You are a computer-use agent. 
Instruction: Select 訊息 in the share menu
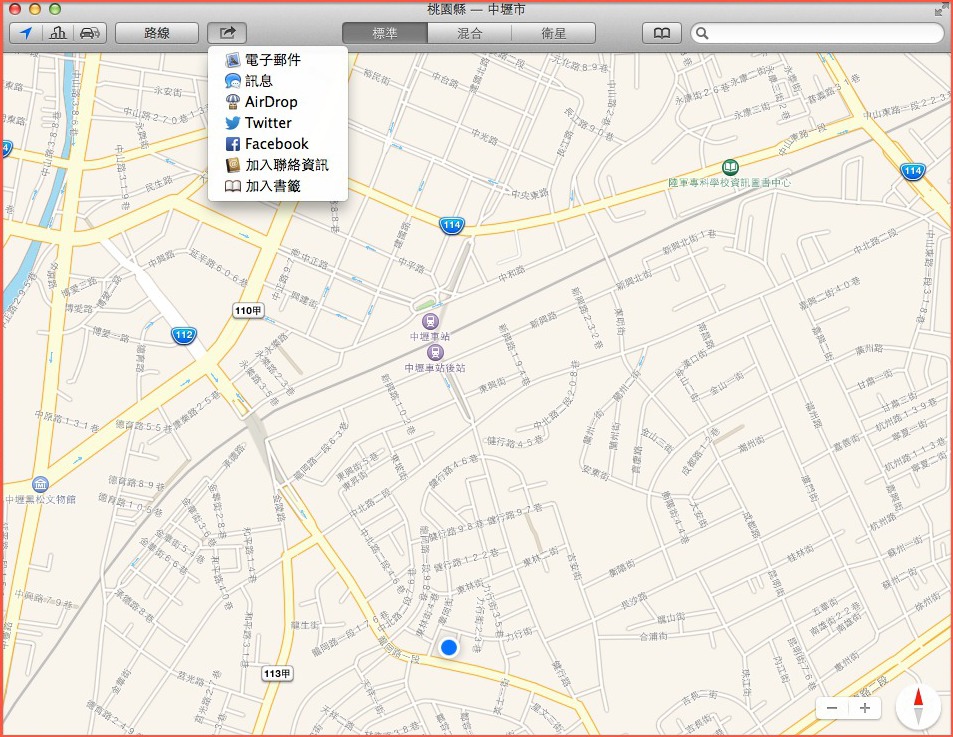[258, 81]
